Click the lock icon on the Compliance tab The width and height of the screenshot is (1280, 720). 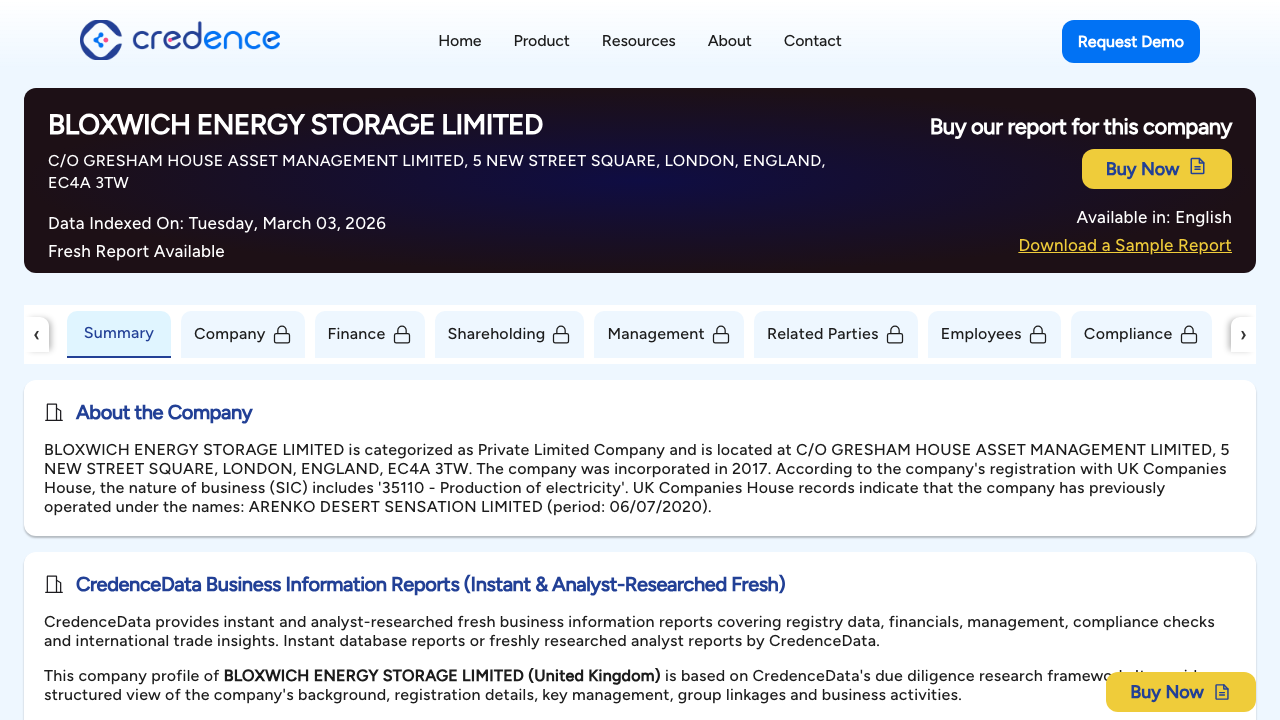point(1189,335)
